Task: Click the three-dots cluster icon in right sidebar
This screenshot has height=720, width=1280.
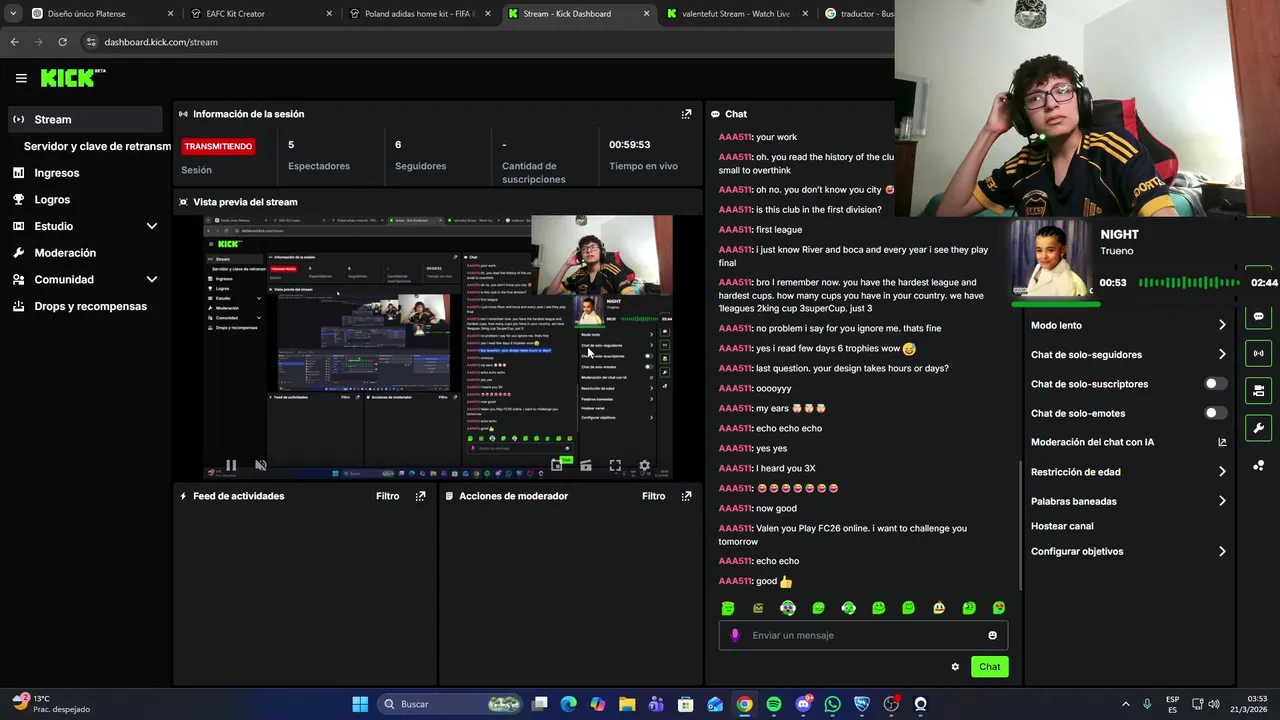Action: pyautogui.click(x=1258, y=465)
